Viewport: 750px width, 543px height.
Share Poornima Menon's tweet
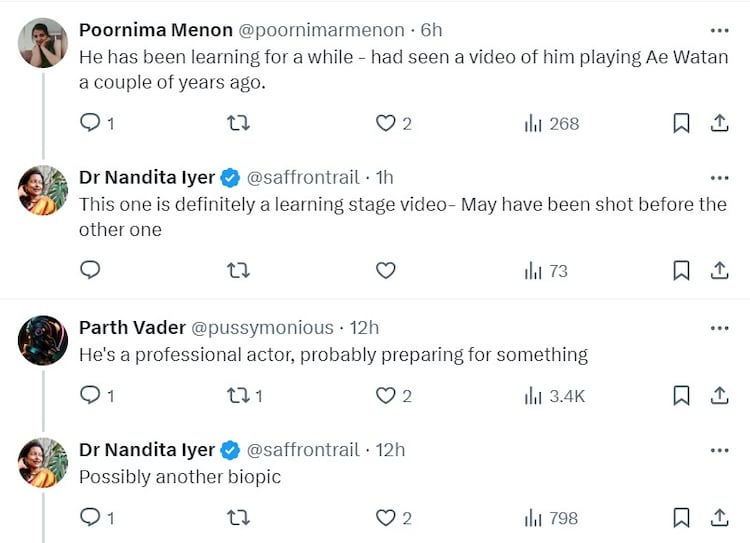719,123
